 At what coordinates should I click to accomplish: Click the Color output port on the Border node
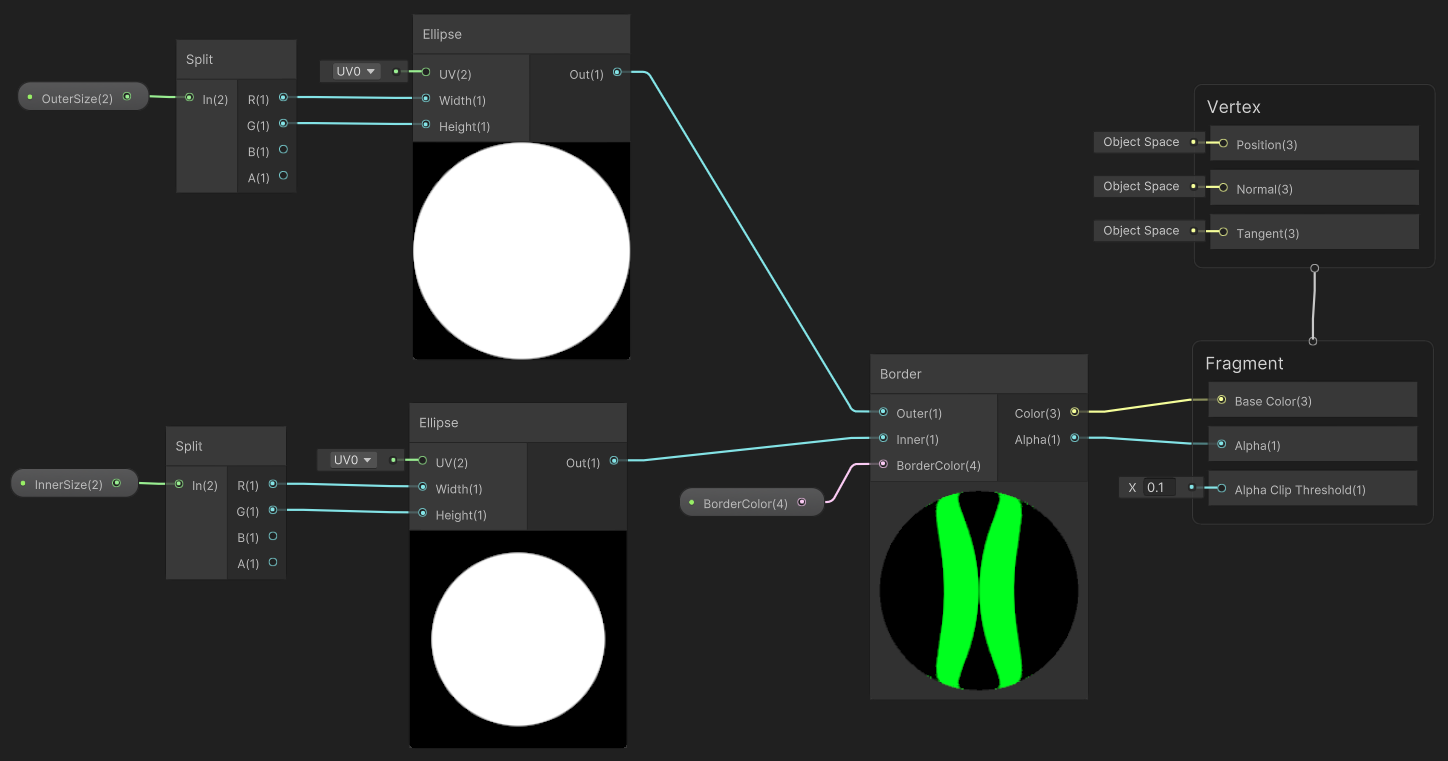pos(1074,412)
